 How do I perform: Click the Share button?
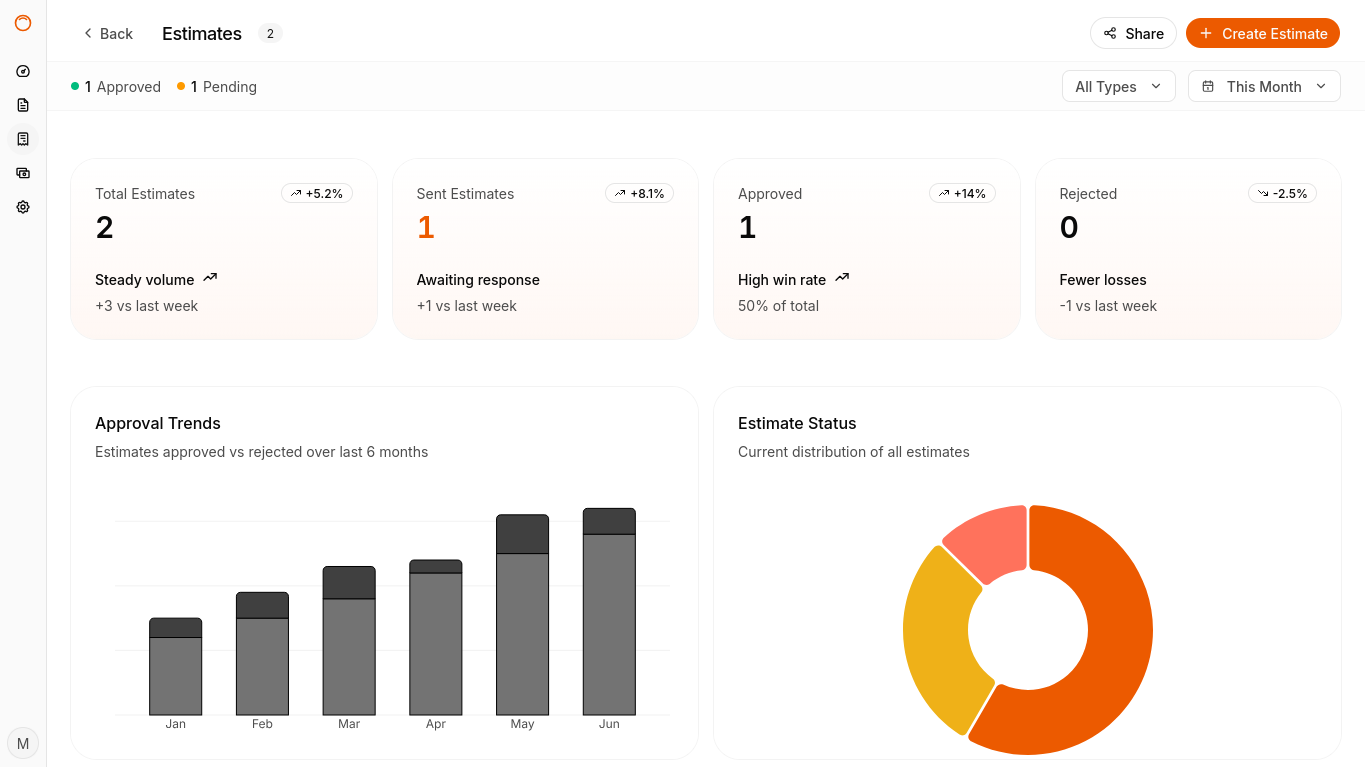1133,33
